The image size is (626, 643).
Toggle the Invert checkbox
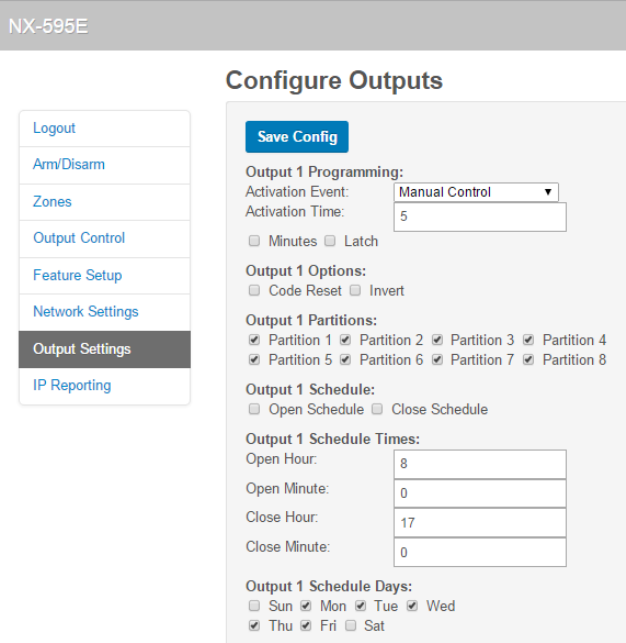click(354, 291)
